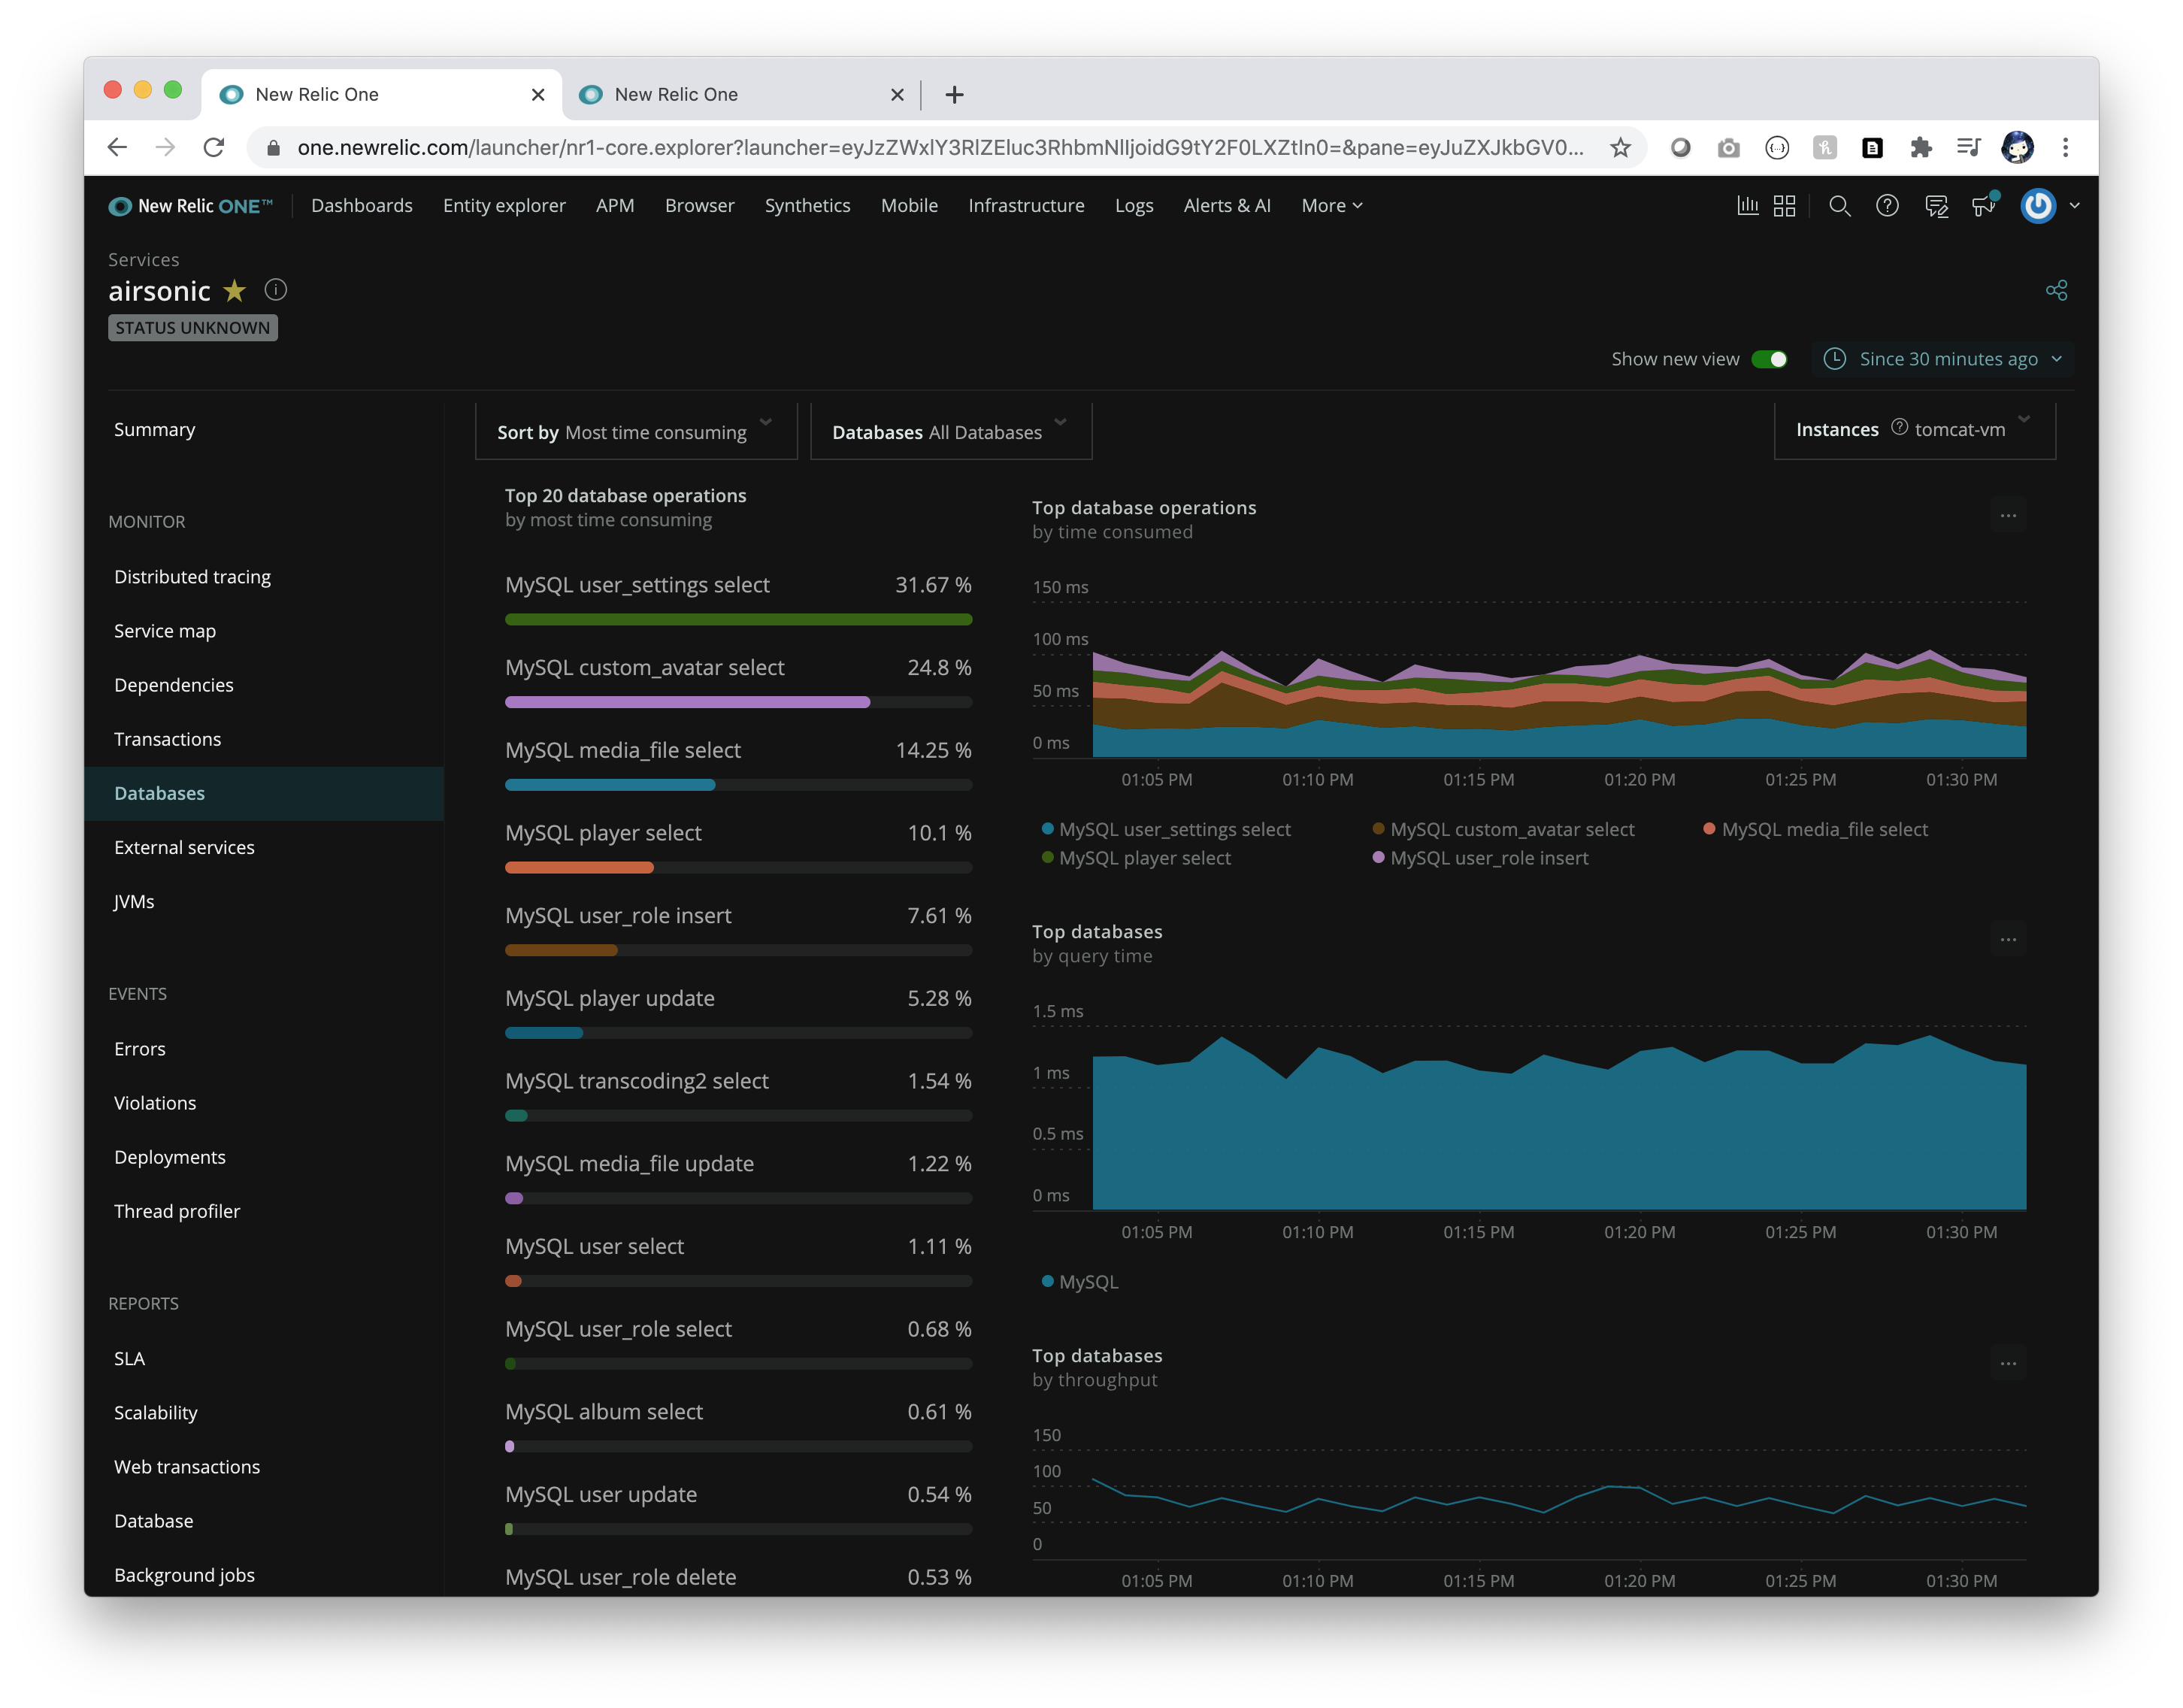Screen dimensions: 2183x1708
Task: Toggle MySQL custom_avatar select legend series
Action: click(x=1503, y=830)
